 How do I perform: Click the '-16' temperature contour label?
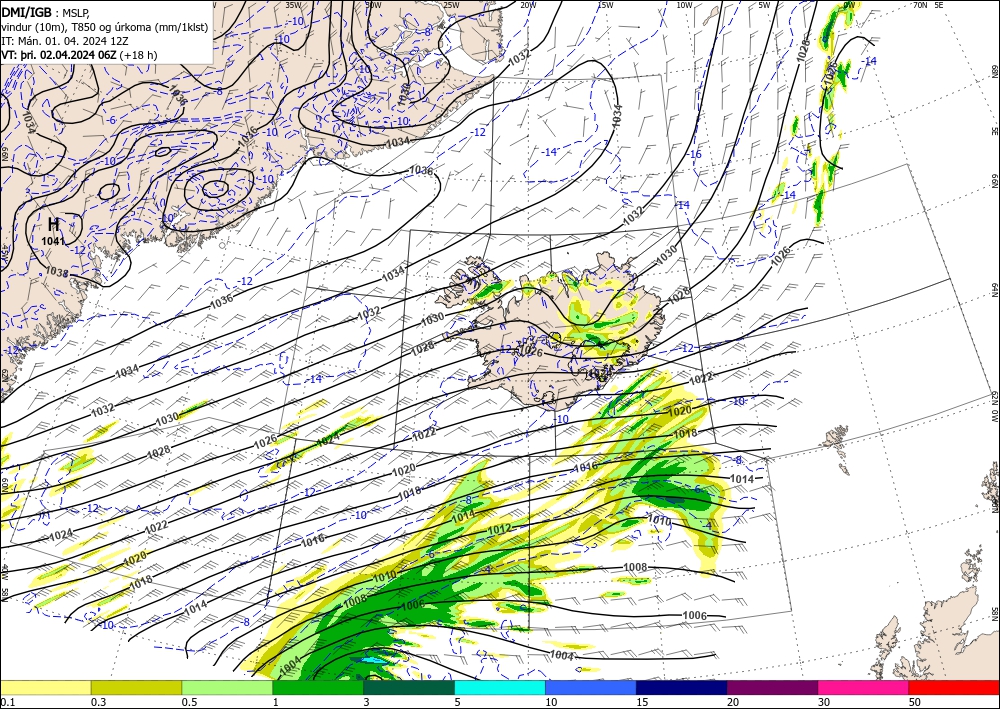click(x=695, y=154)
